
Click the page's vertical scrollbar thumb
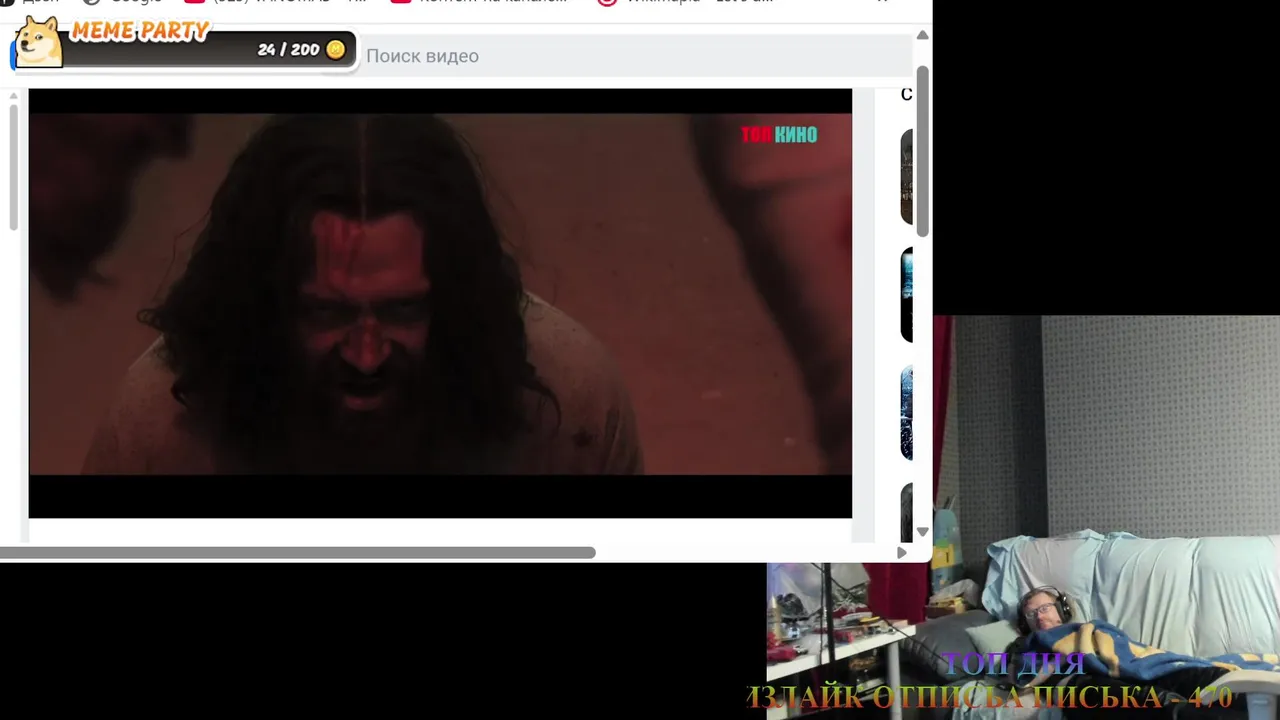(x=923, y=152)
